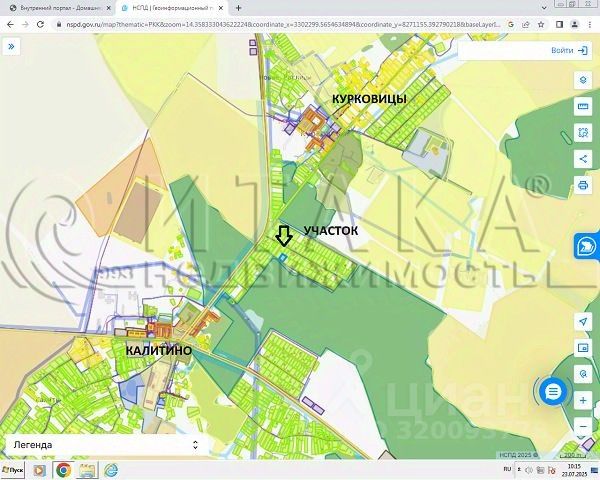Open the Пуск start menu
Screen dimensions: 600x480
[x=13, y=469]
